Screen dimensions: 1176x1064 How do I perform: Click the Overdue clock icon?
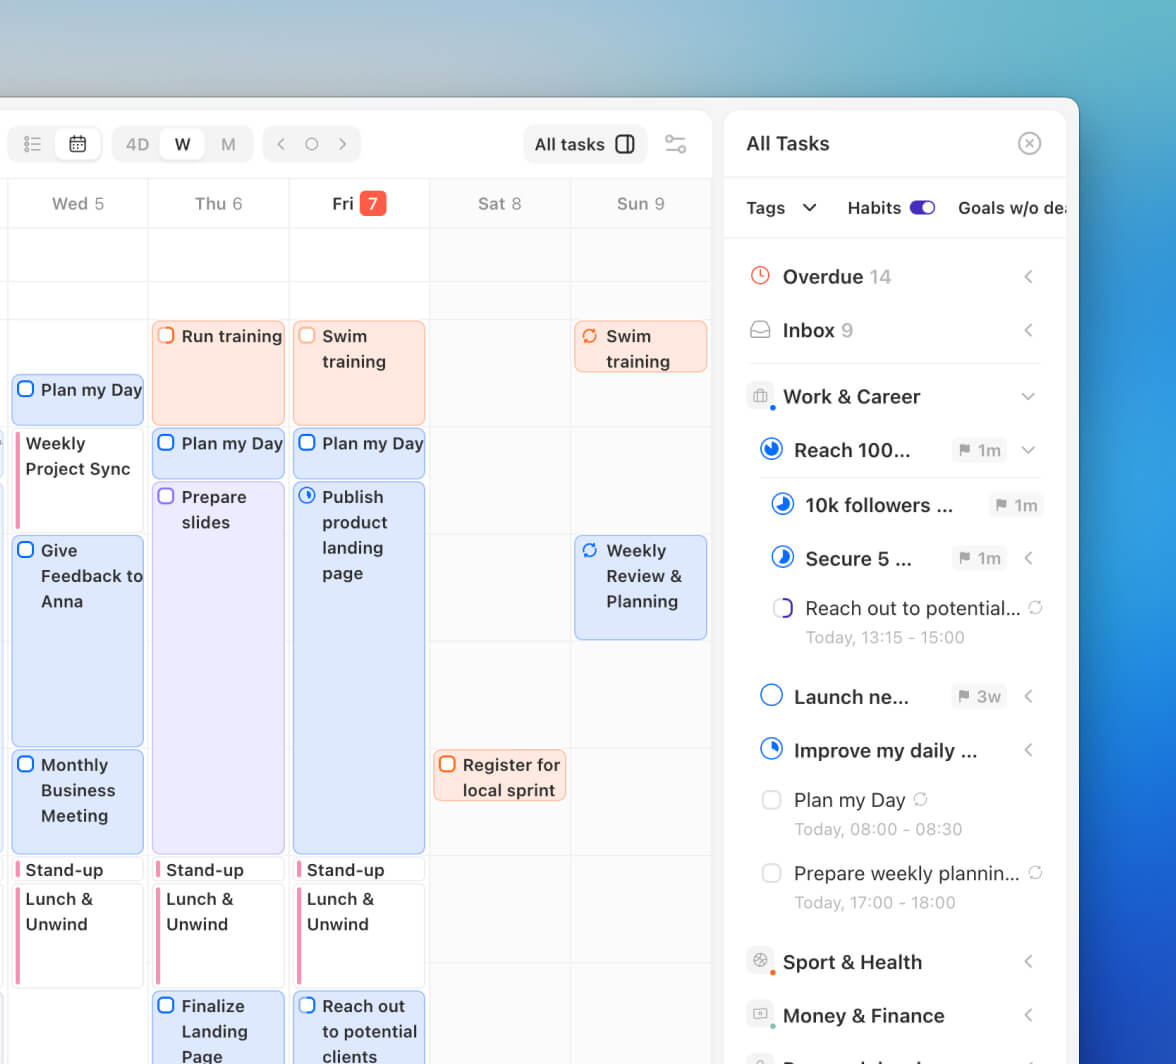pos(760,276)
